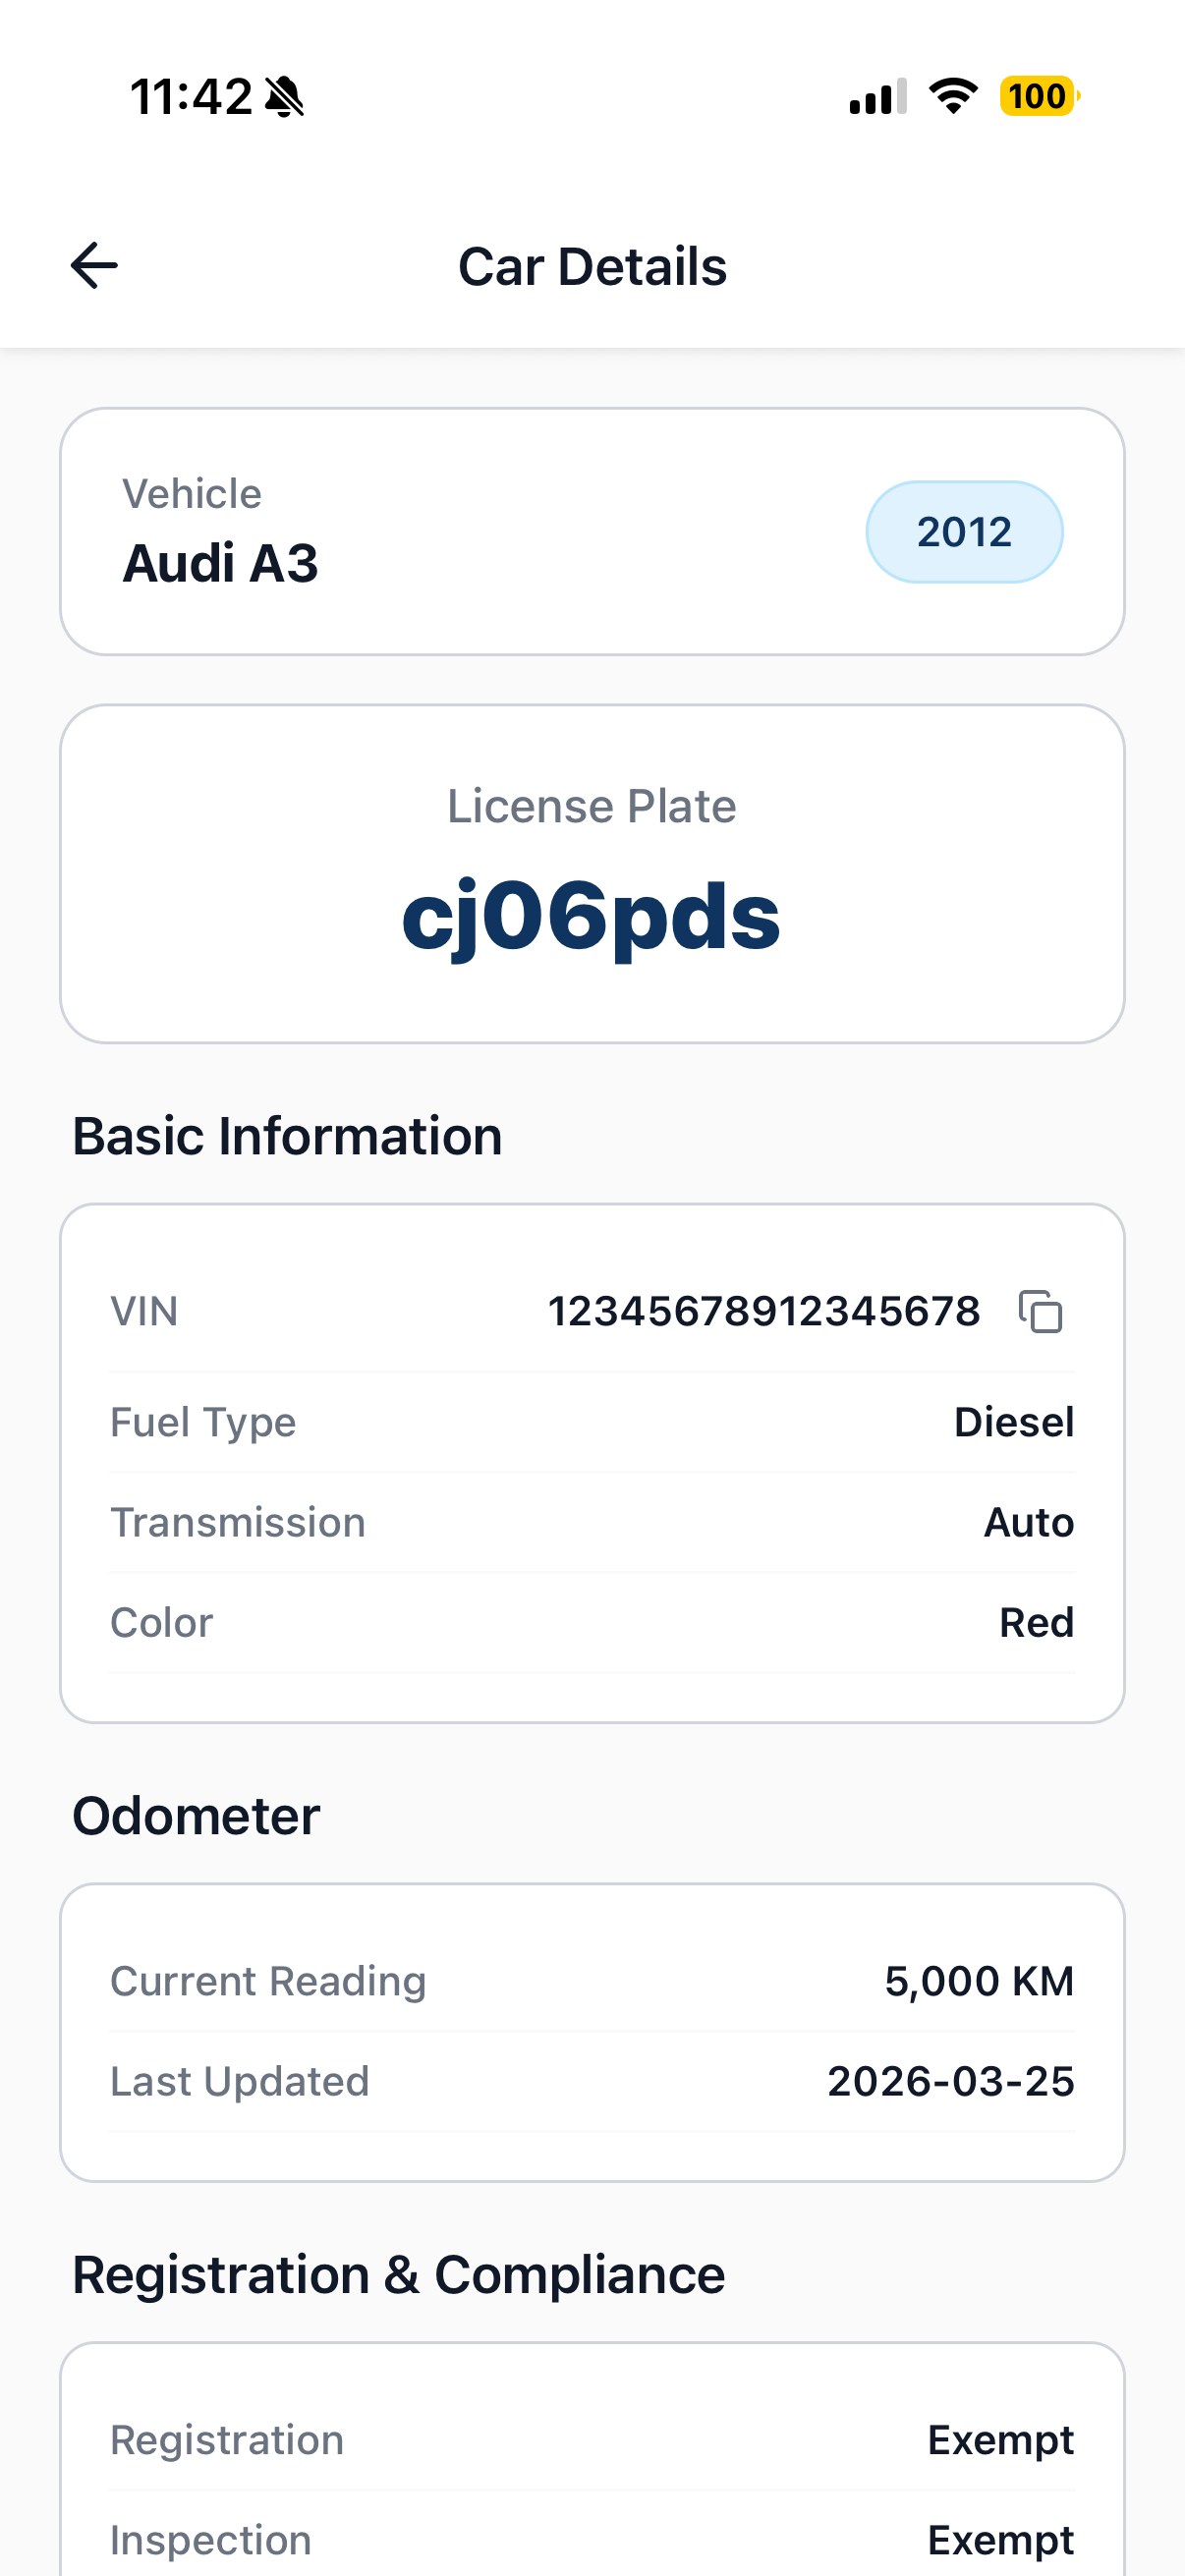Tap the Car Details title

tap(592, 266)
